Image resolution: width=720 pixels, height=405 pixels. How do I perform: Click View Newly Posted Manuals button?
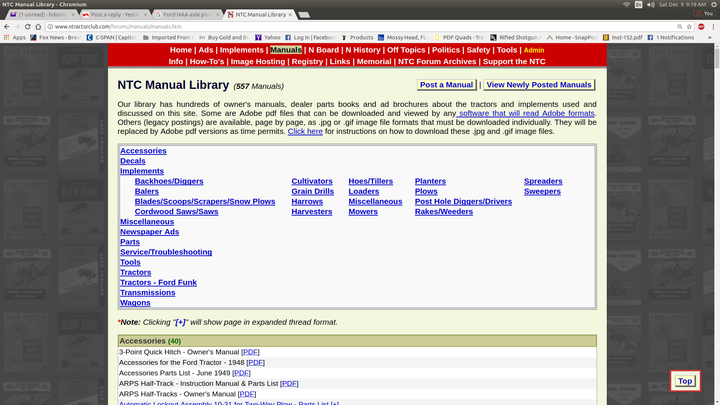pyautogui.click(x=539, y=85)
